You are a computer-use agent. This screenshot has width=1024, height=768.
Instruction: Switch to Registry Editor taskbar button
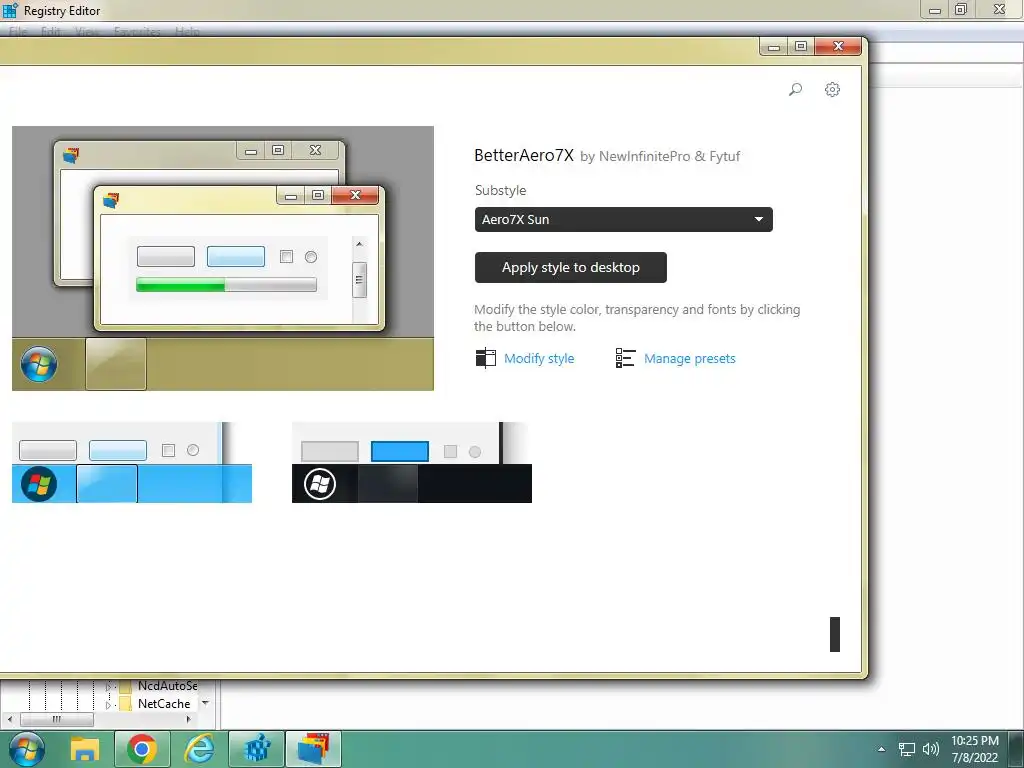[257, 749]
